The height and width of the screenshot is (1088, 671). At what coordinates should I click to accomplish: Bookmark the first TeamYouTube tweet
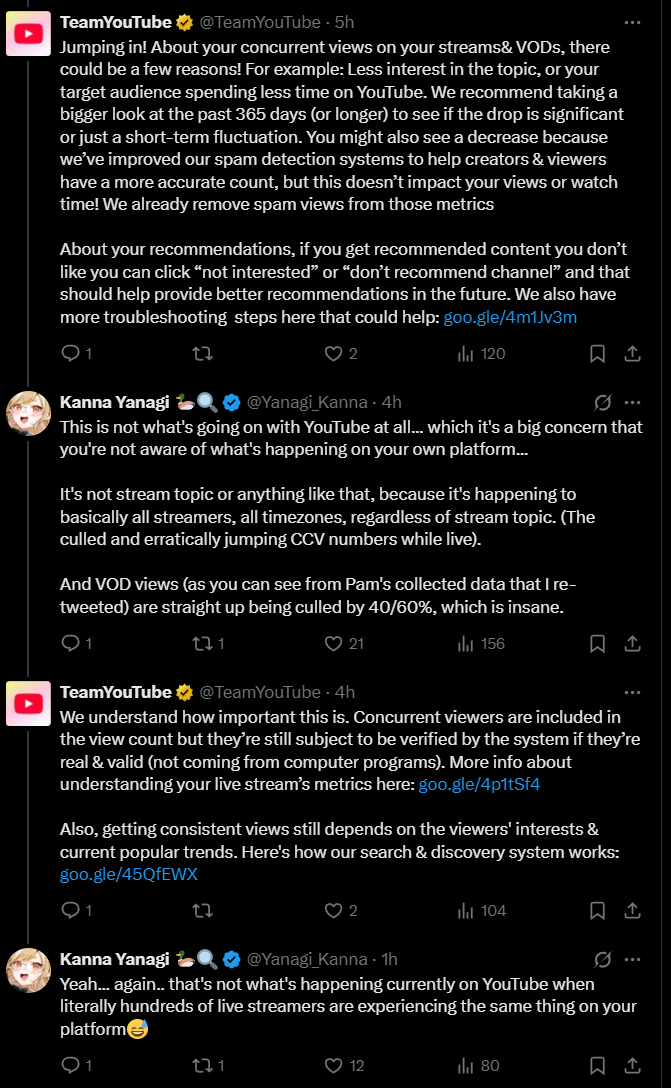(x=597, y=353)
